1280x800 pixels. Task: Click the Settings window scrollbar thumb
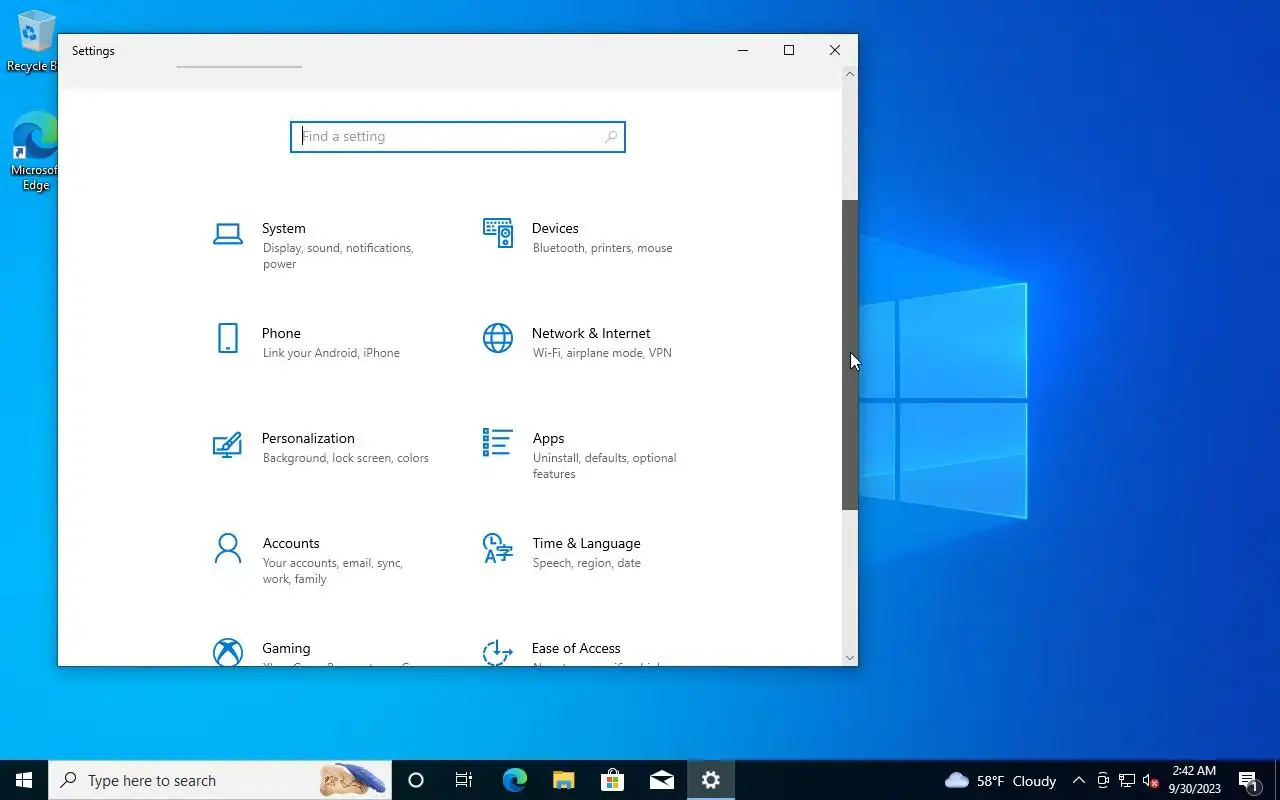(850, 355)
